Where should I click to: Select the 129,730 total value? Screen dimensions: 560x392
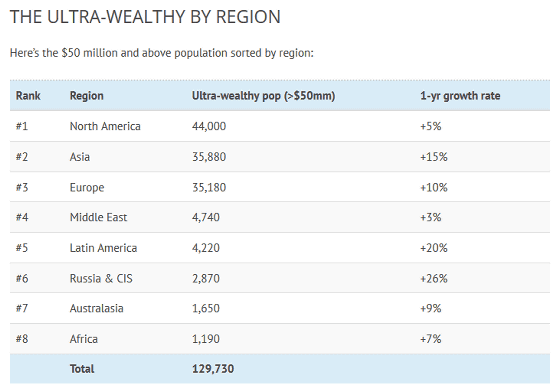click(x=213, y=369)
